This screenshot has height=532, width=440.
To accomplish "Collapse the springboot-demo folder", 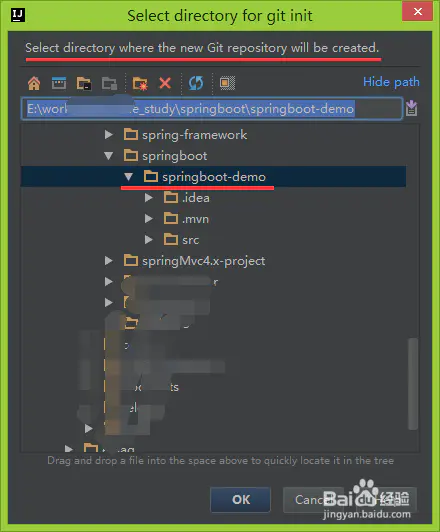I will [128, 176].
